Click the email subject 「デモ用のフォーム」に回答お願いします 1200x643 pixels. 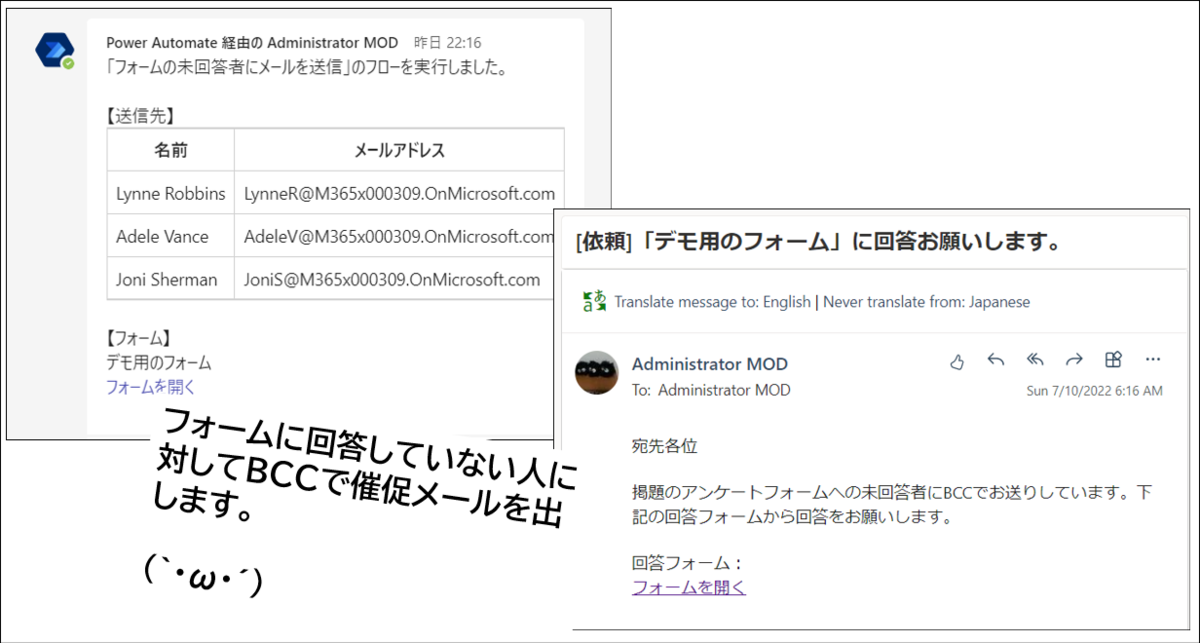tap(817, 242)
